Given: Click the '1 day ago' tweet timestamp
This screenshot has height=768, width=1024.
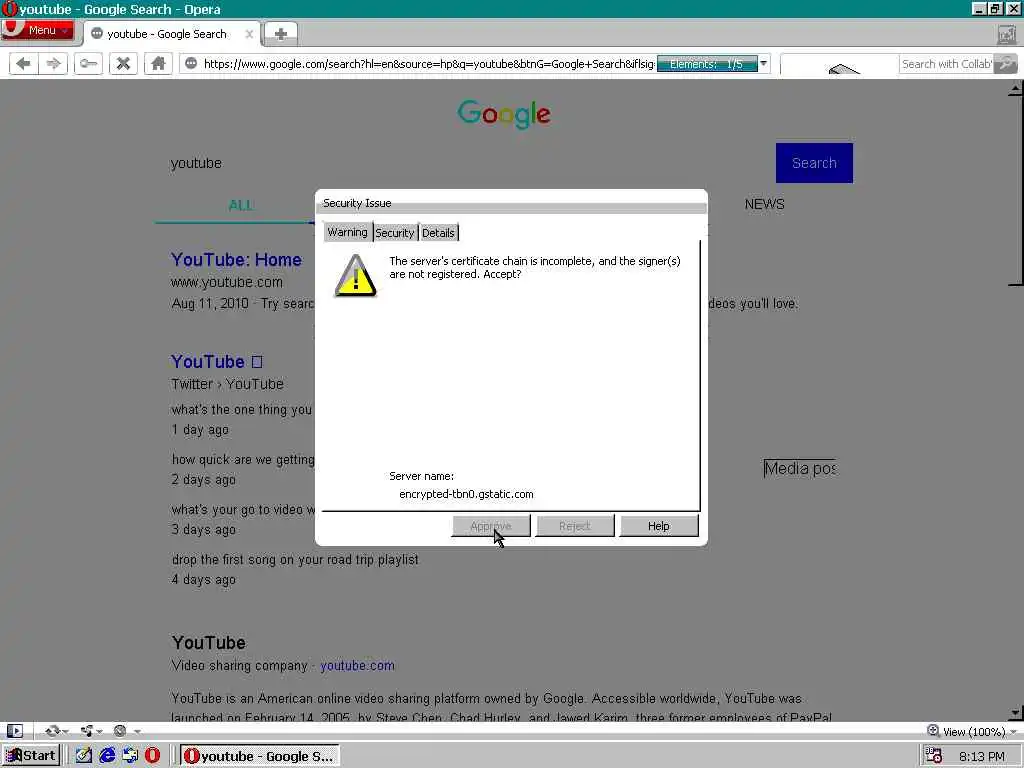Looking at the screenshot, I should 200,430.
